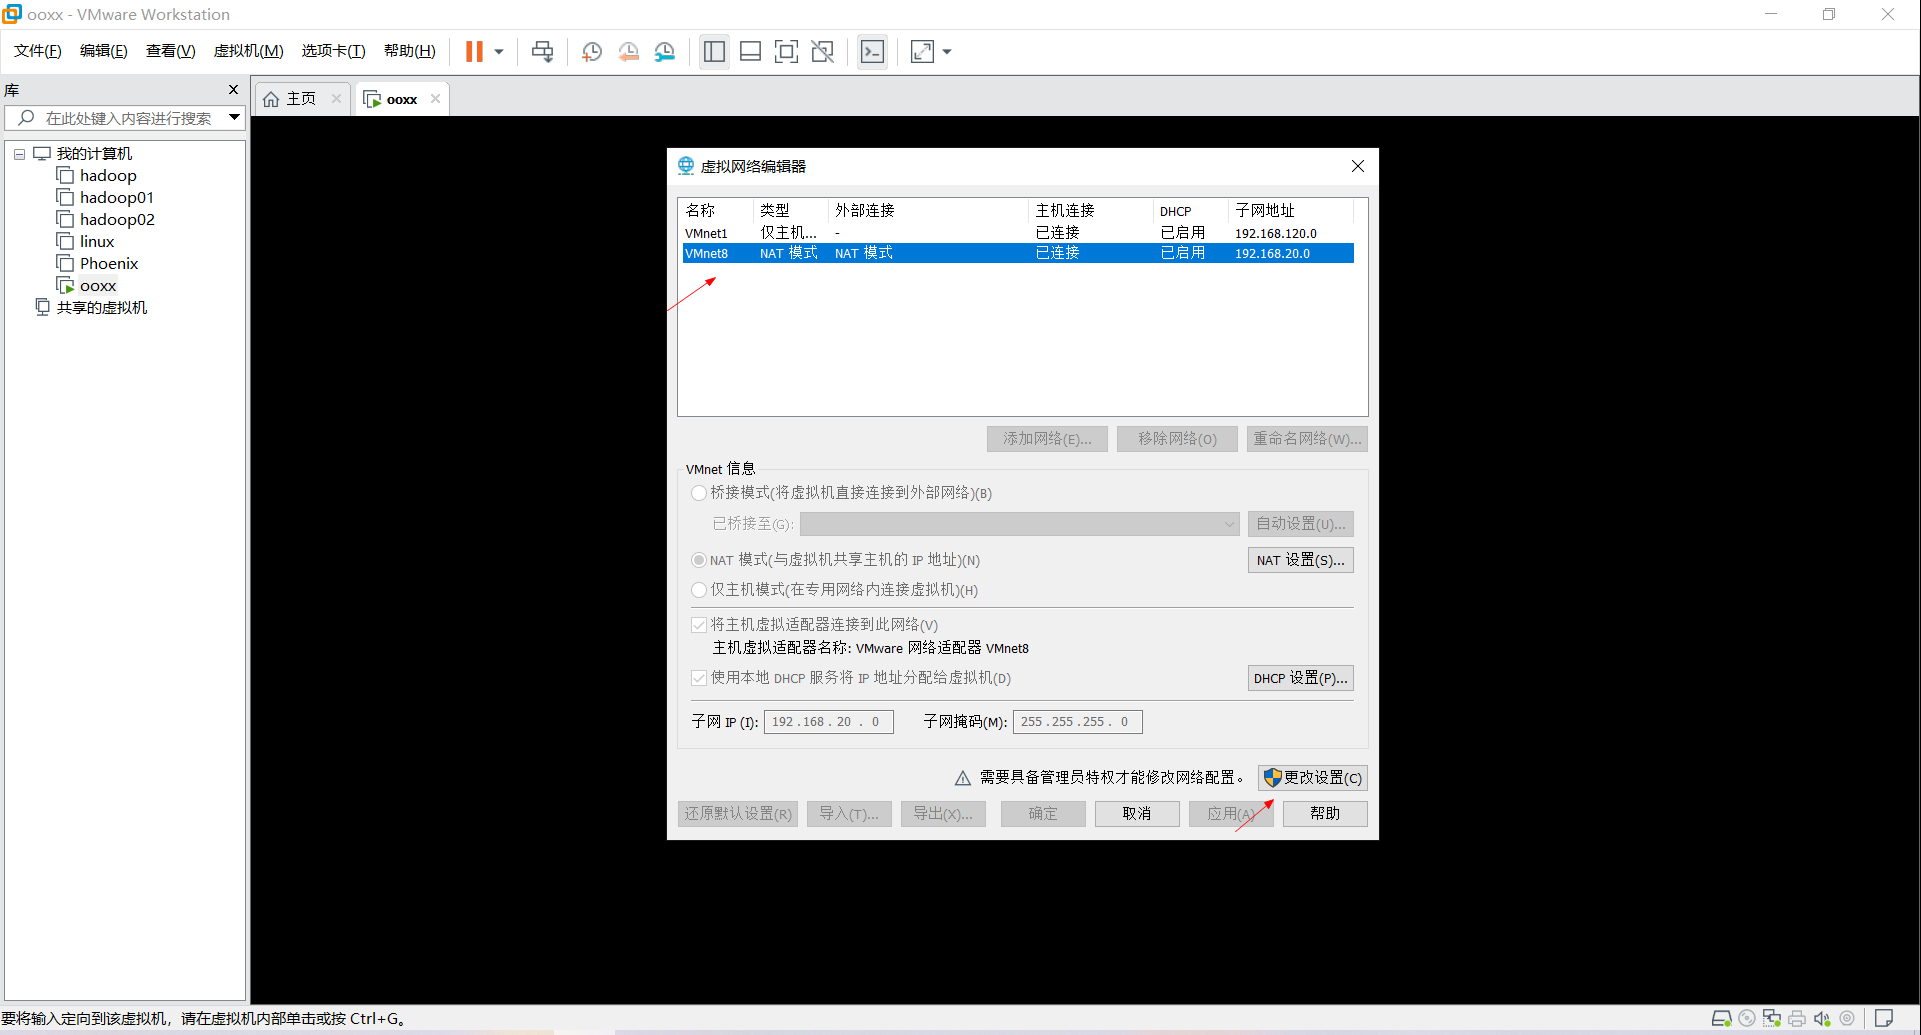The height and width of the screenshot is (1035, 1921).
Task: Enter full screen mode
Action: click(x=787, y=51)
